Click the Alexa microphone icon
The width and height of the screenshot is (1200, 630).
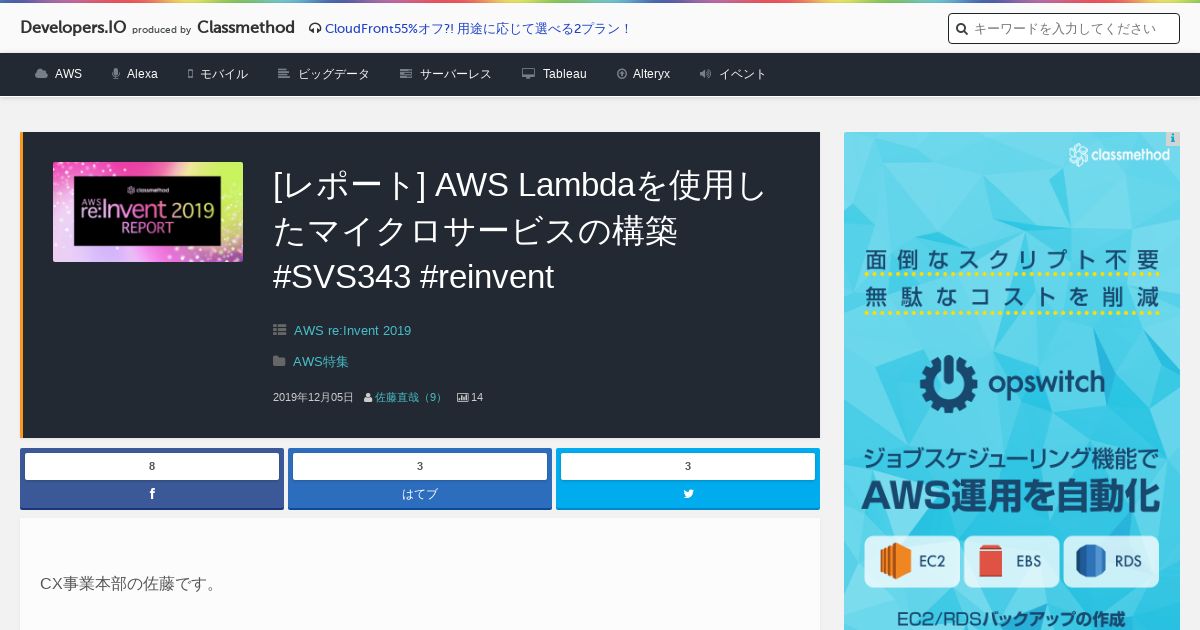pyautogui.click(x=116, y=74)
